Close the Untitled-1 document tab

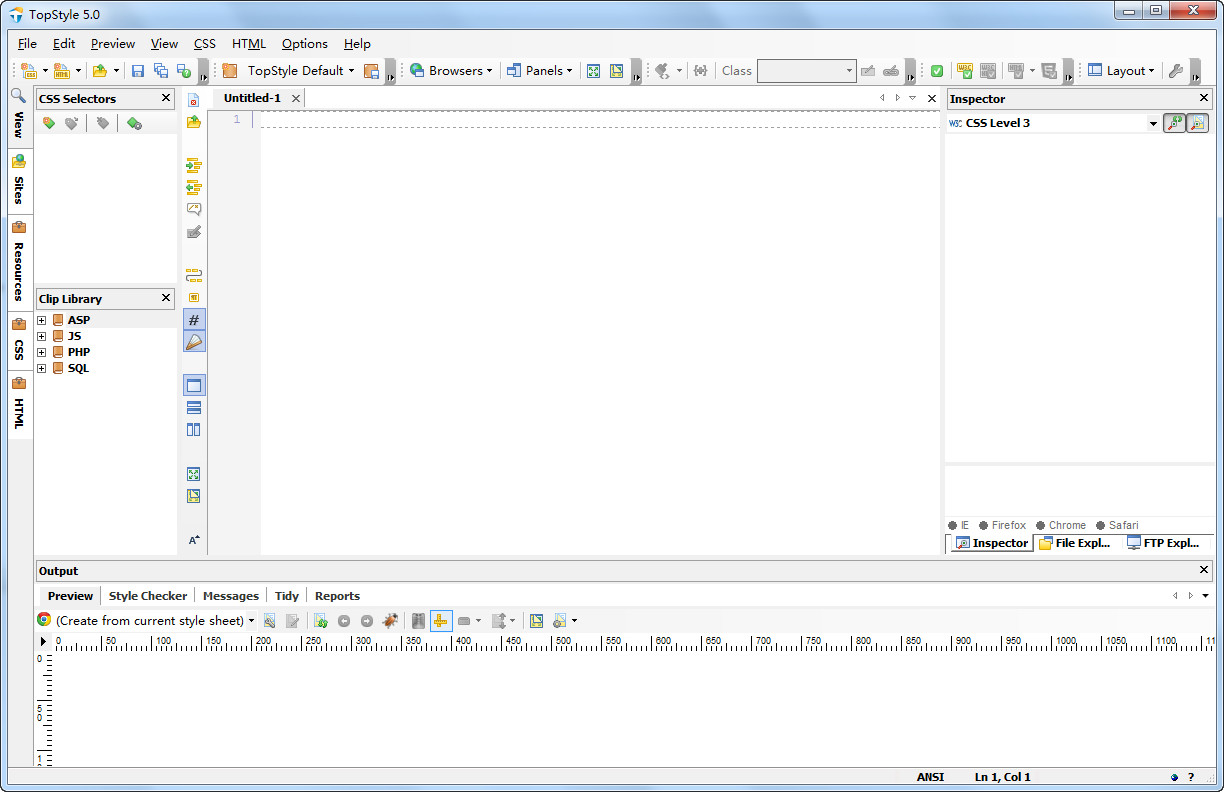(296, 98)
